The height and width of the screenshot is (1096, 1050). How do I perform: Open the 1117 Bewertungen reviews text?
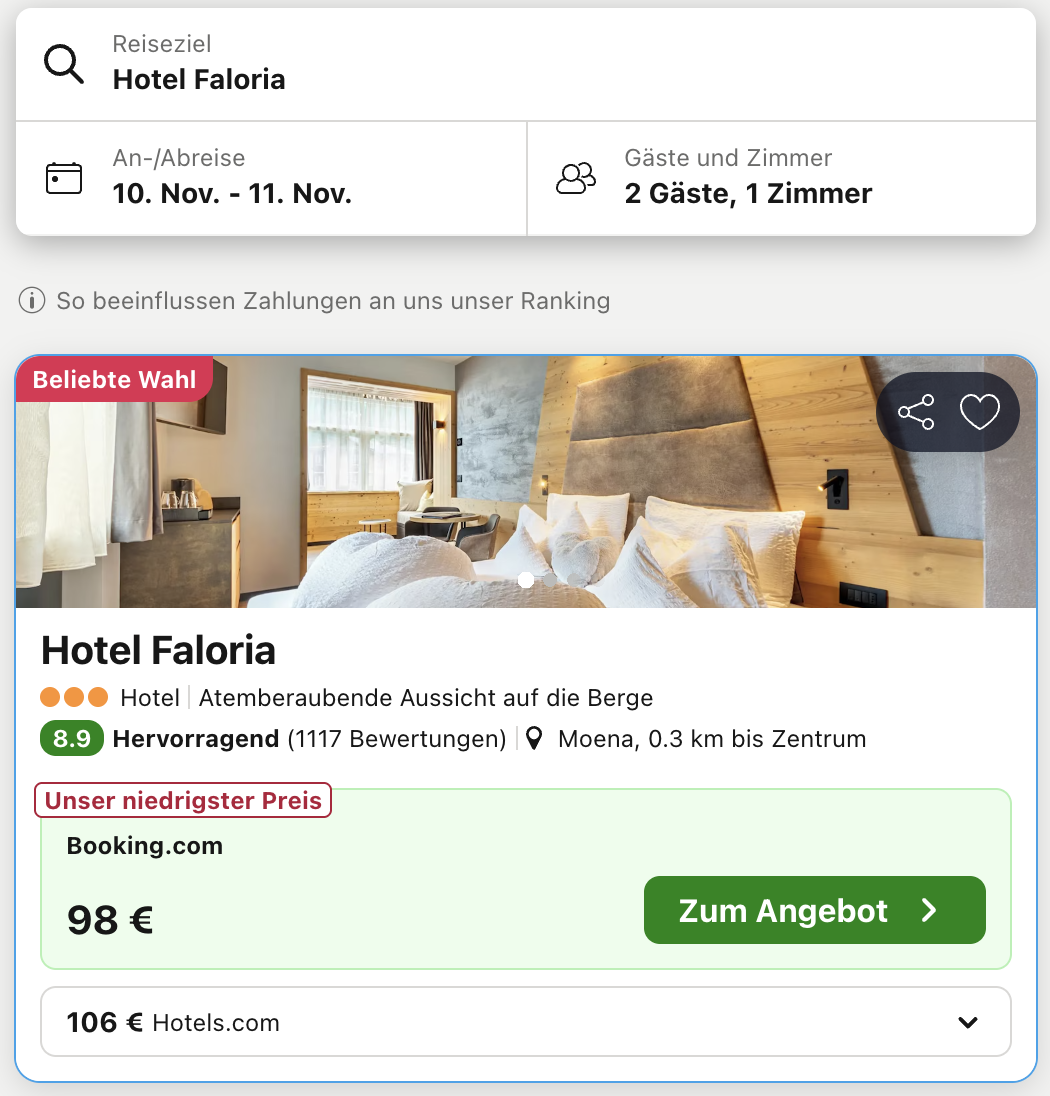(396, 739)
